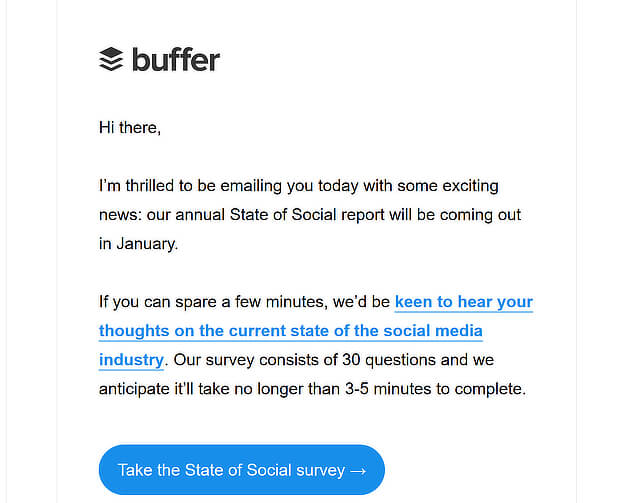The width and height of the screenshot is (620, 503).
Task: Click the 'news: our annual' text
Action: [x=162, y=215]
